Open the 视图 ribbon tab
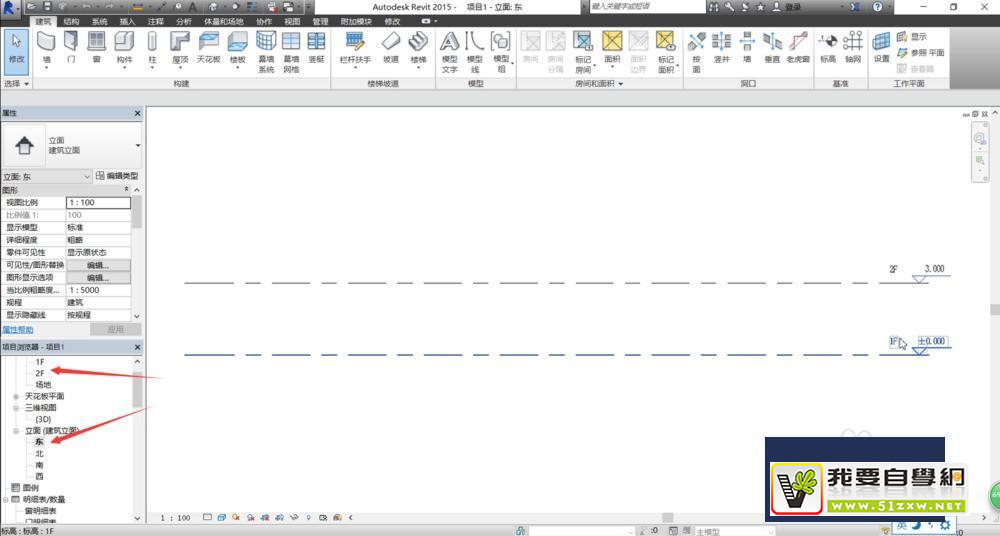The height and width of the screenshot is (536, 1000). [x=292, y=21]
